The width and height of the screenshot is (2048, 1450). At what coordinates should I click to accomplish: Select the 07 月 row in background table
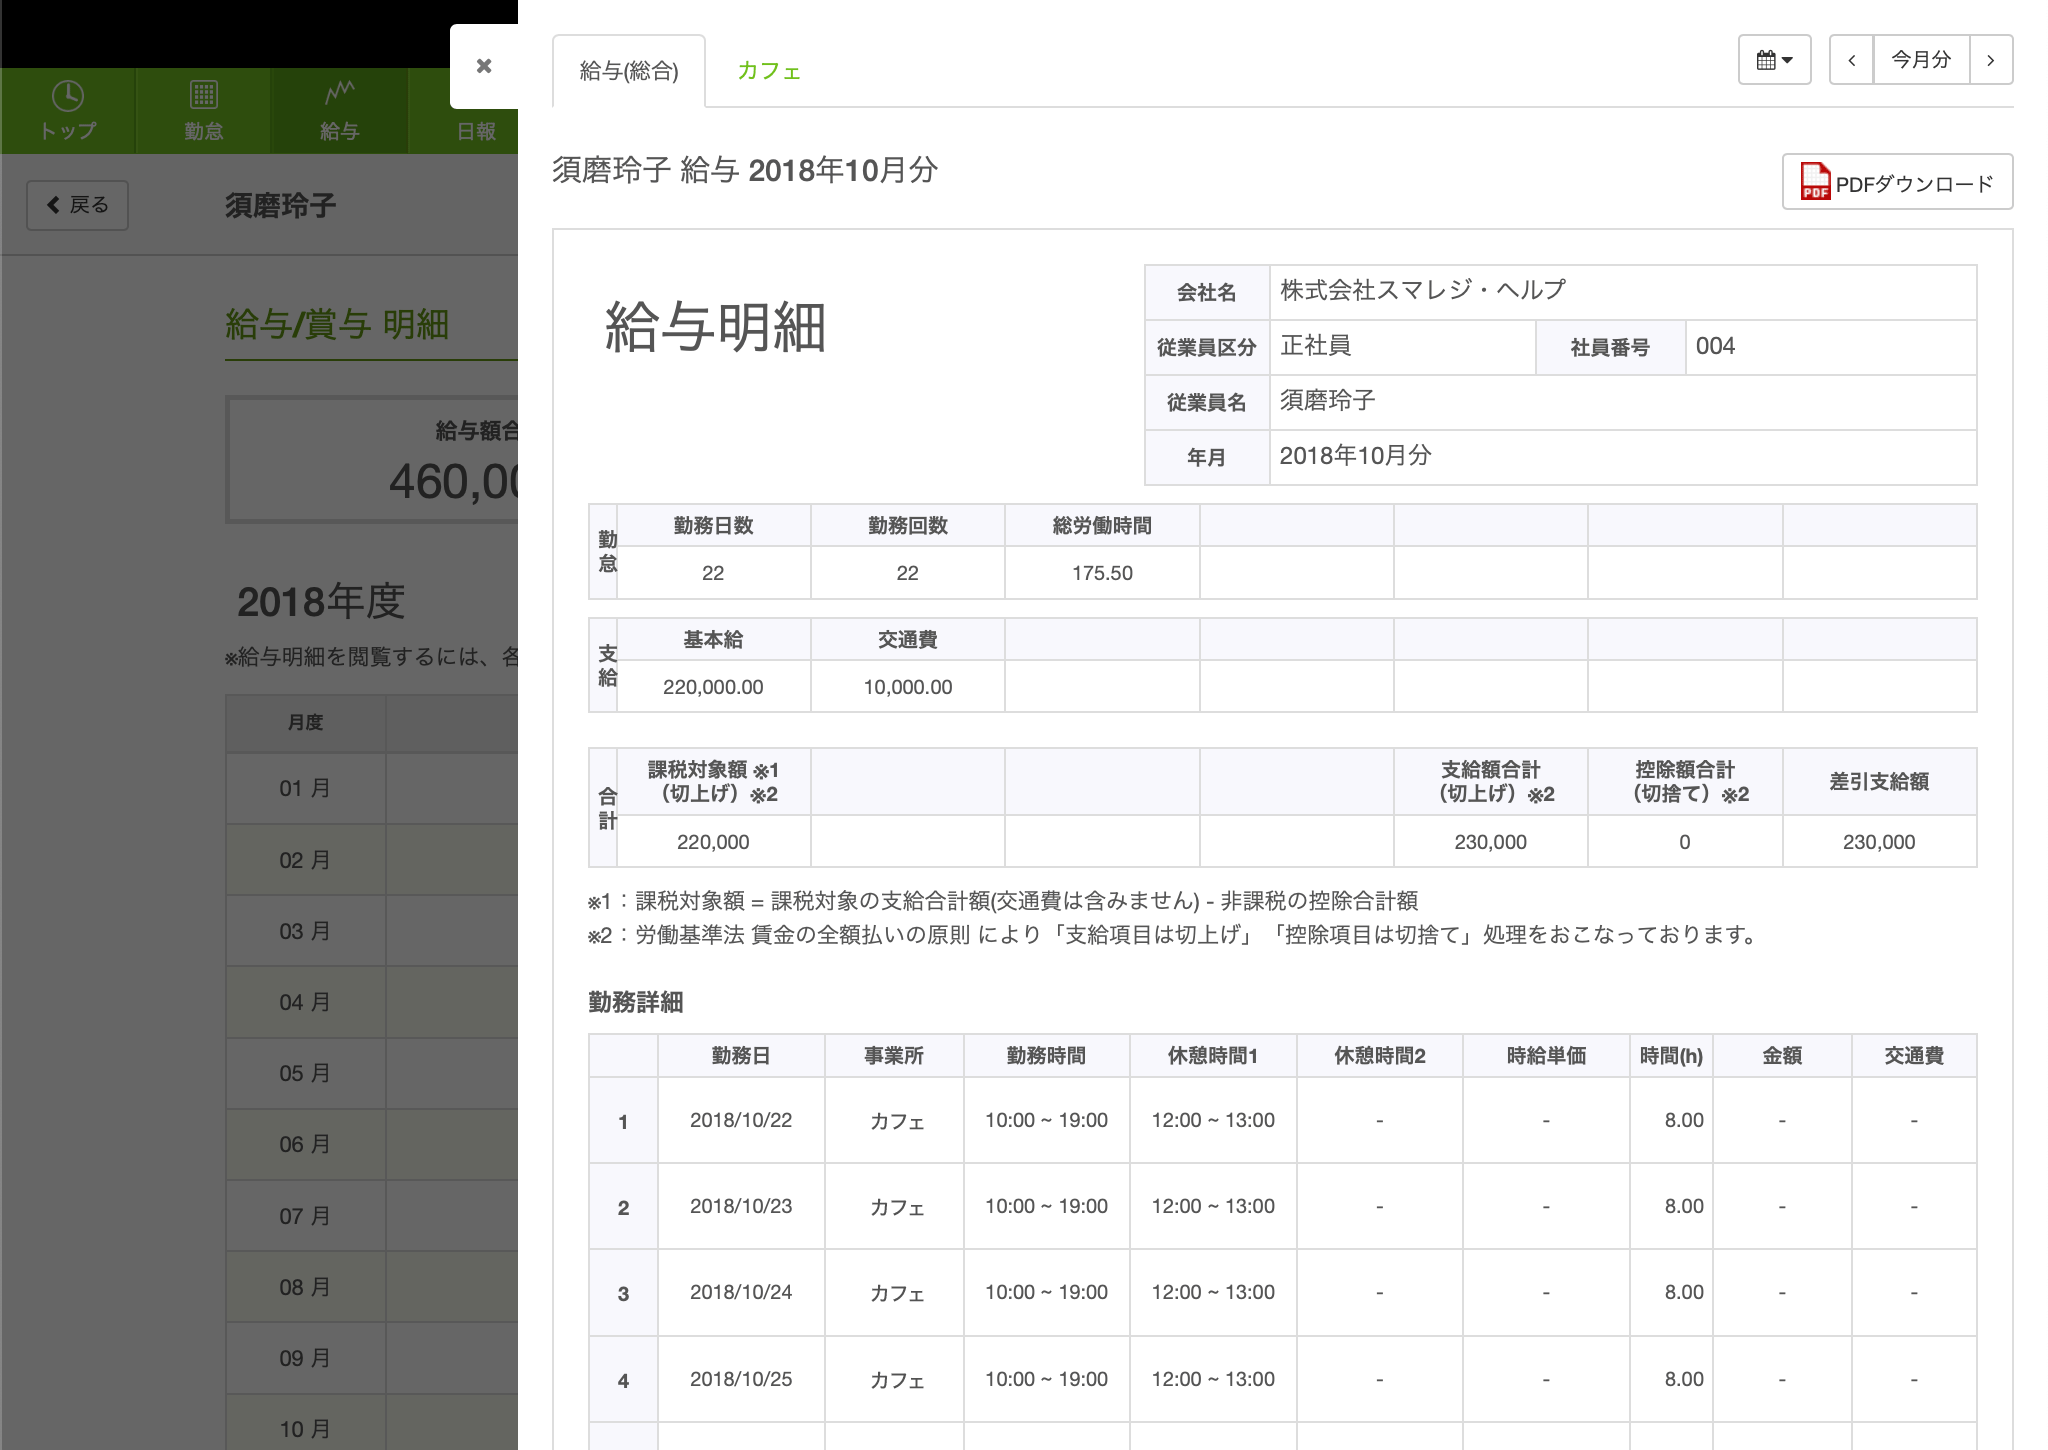[372, 1216]
